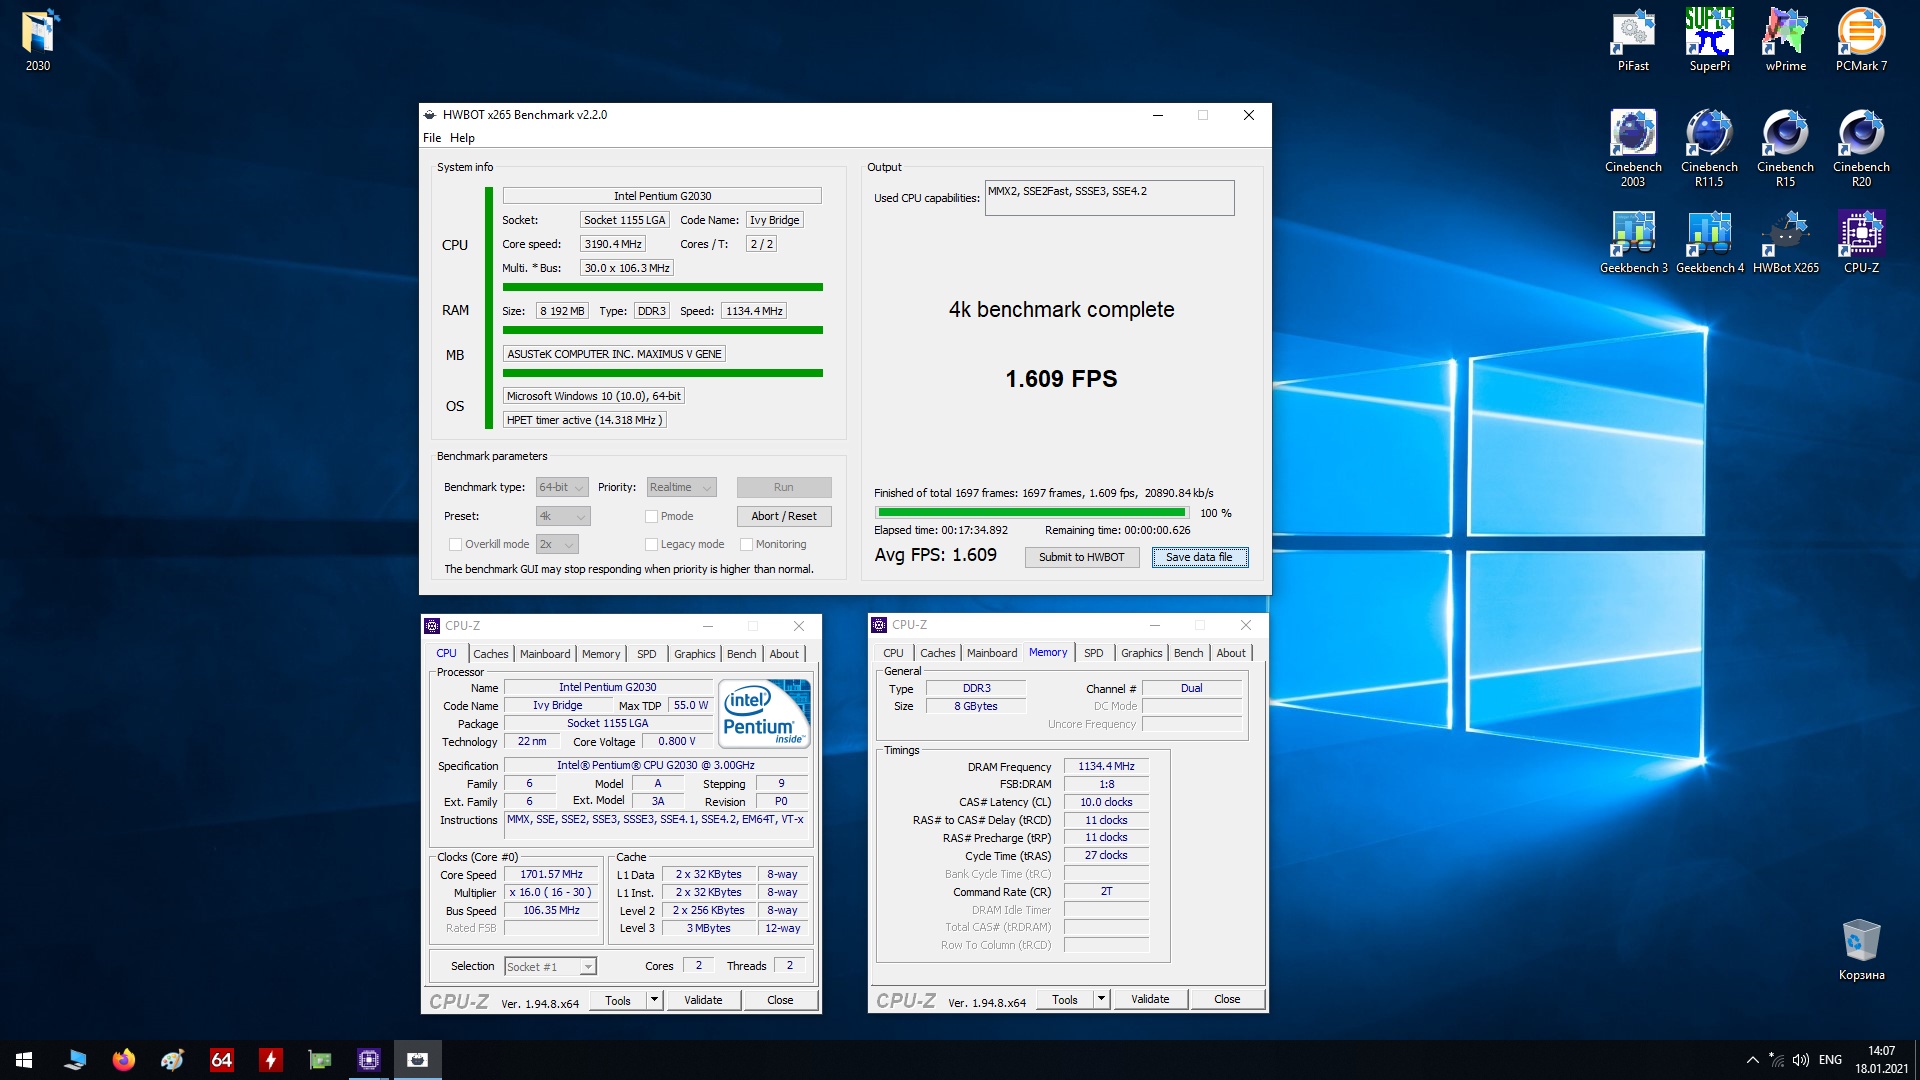The image size is (1920, 1080).
Task: Enable the Monitoring checkbox
Action: (746, 544)
